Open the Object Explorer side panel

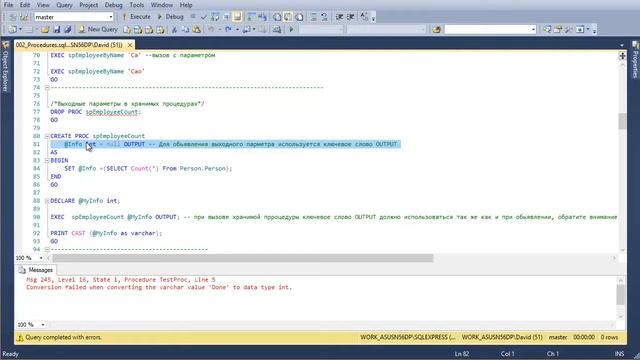pyautogui.click(x=5, y=67)
